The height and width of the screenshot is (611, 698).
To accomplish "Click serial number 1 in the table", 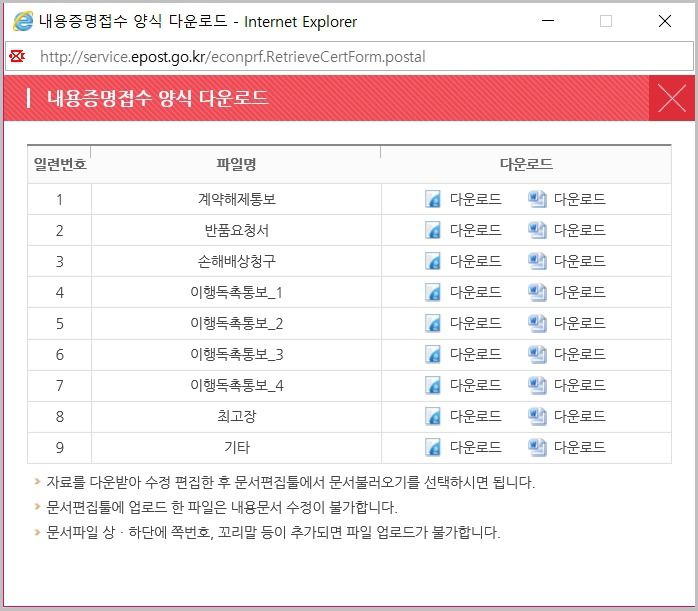I will click(x=60, y=199).
